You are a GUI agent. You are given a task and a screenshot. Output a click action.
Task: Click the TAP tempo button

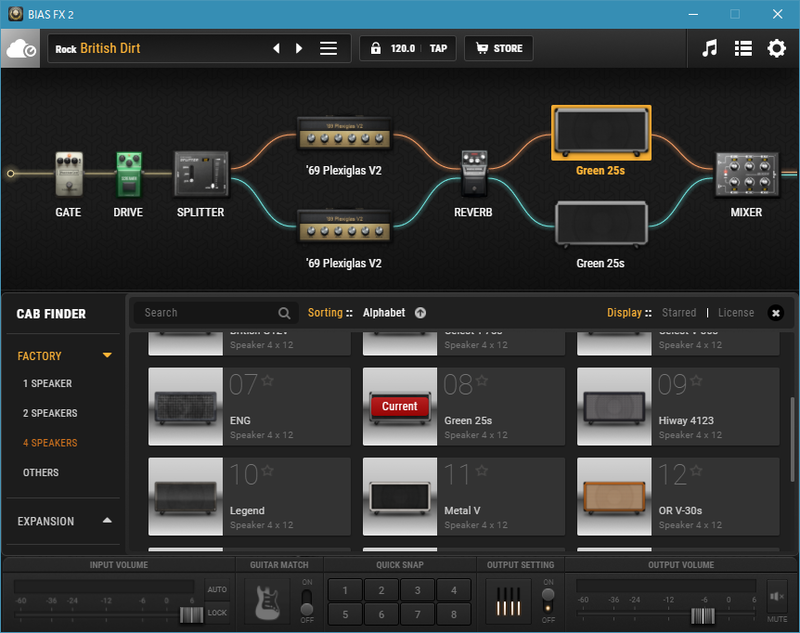tap(438, 48)
